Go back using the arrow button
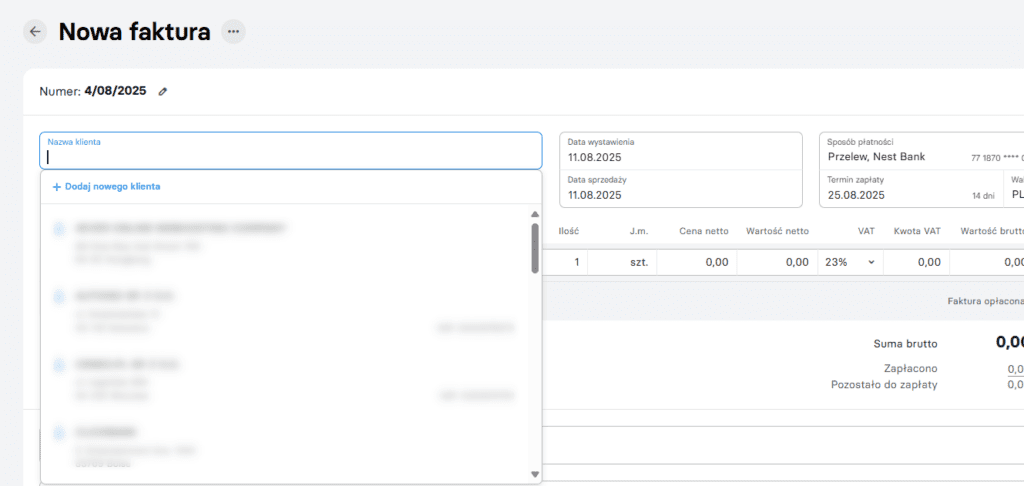Viewport: 1024px width, 486px height. 35,32
